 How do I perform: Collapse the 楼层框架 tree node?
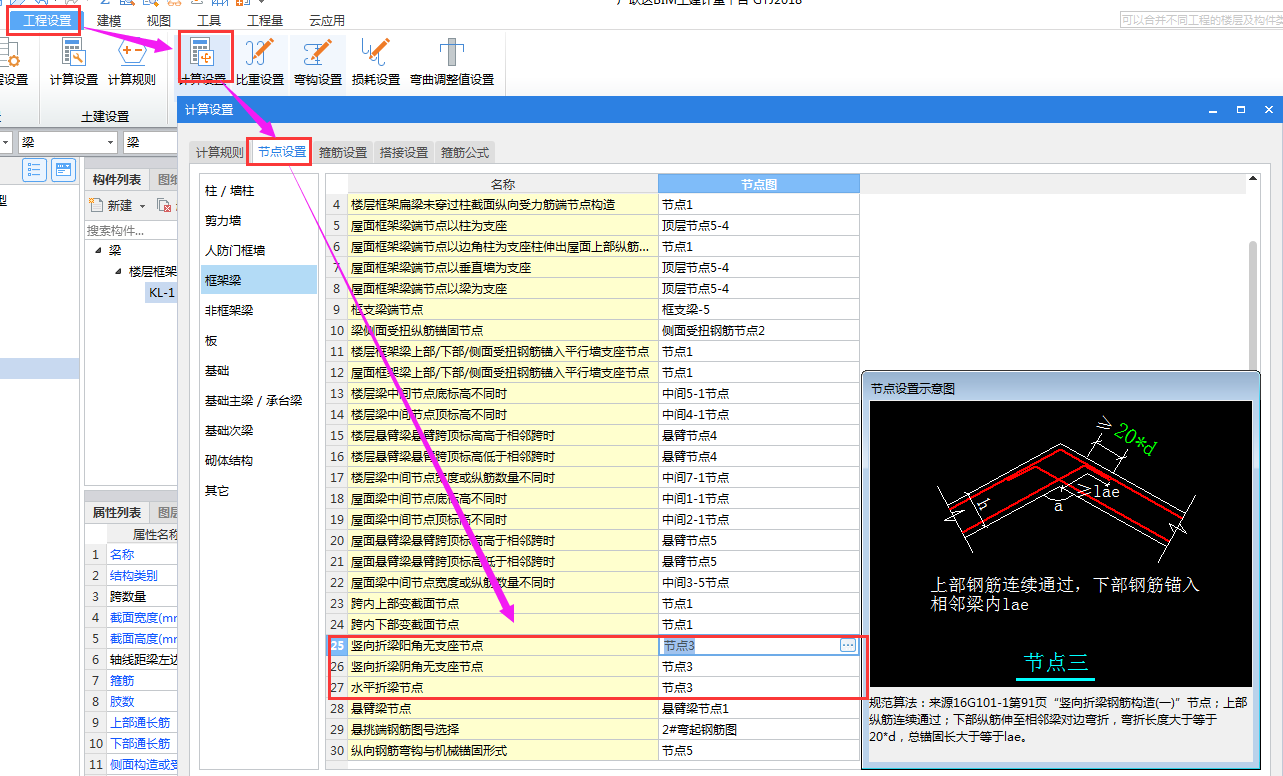point(118,271)
